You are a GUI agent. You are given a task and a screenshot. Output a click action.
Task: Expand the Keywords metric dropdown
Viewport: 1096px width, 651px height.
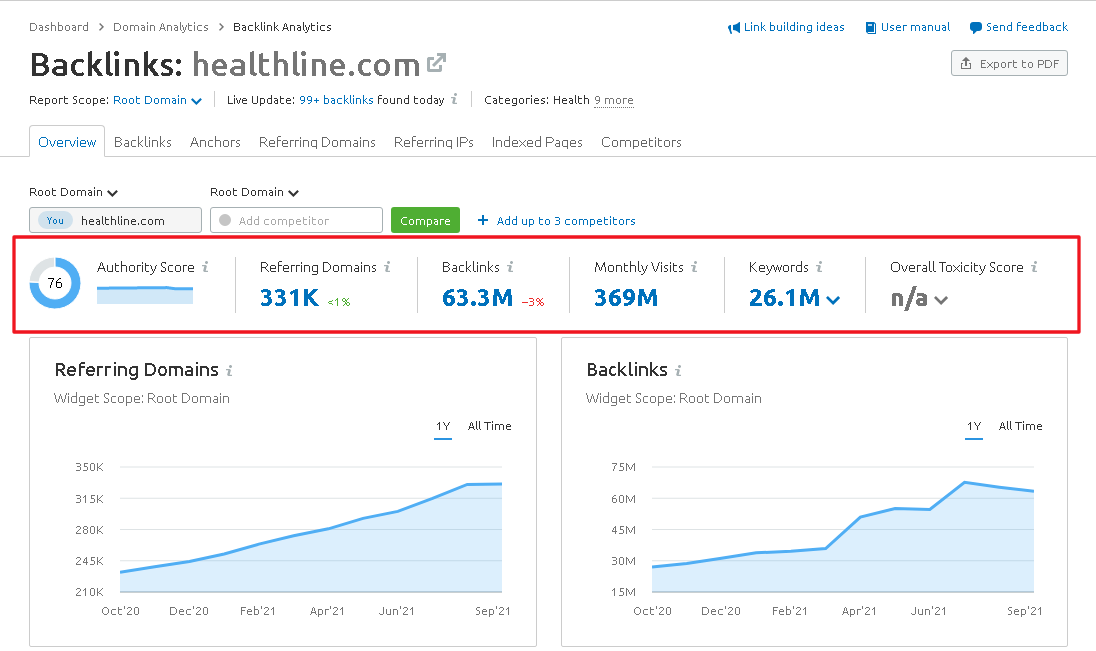click(831, 298)
